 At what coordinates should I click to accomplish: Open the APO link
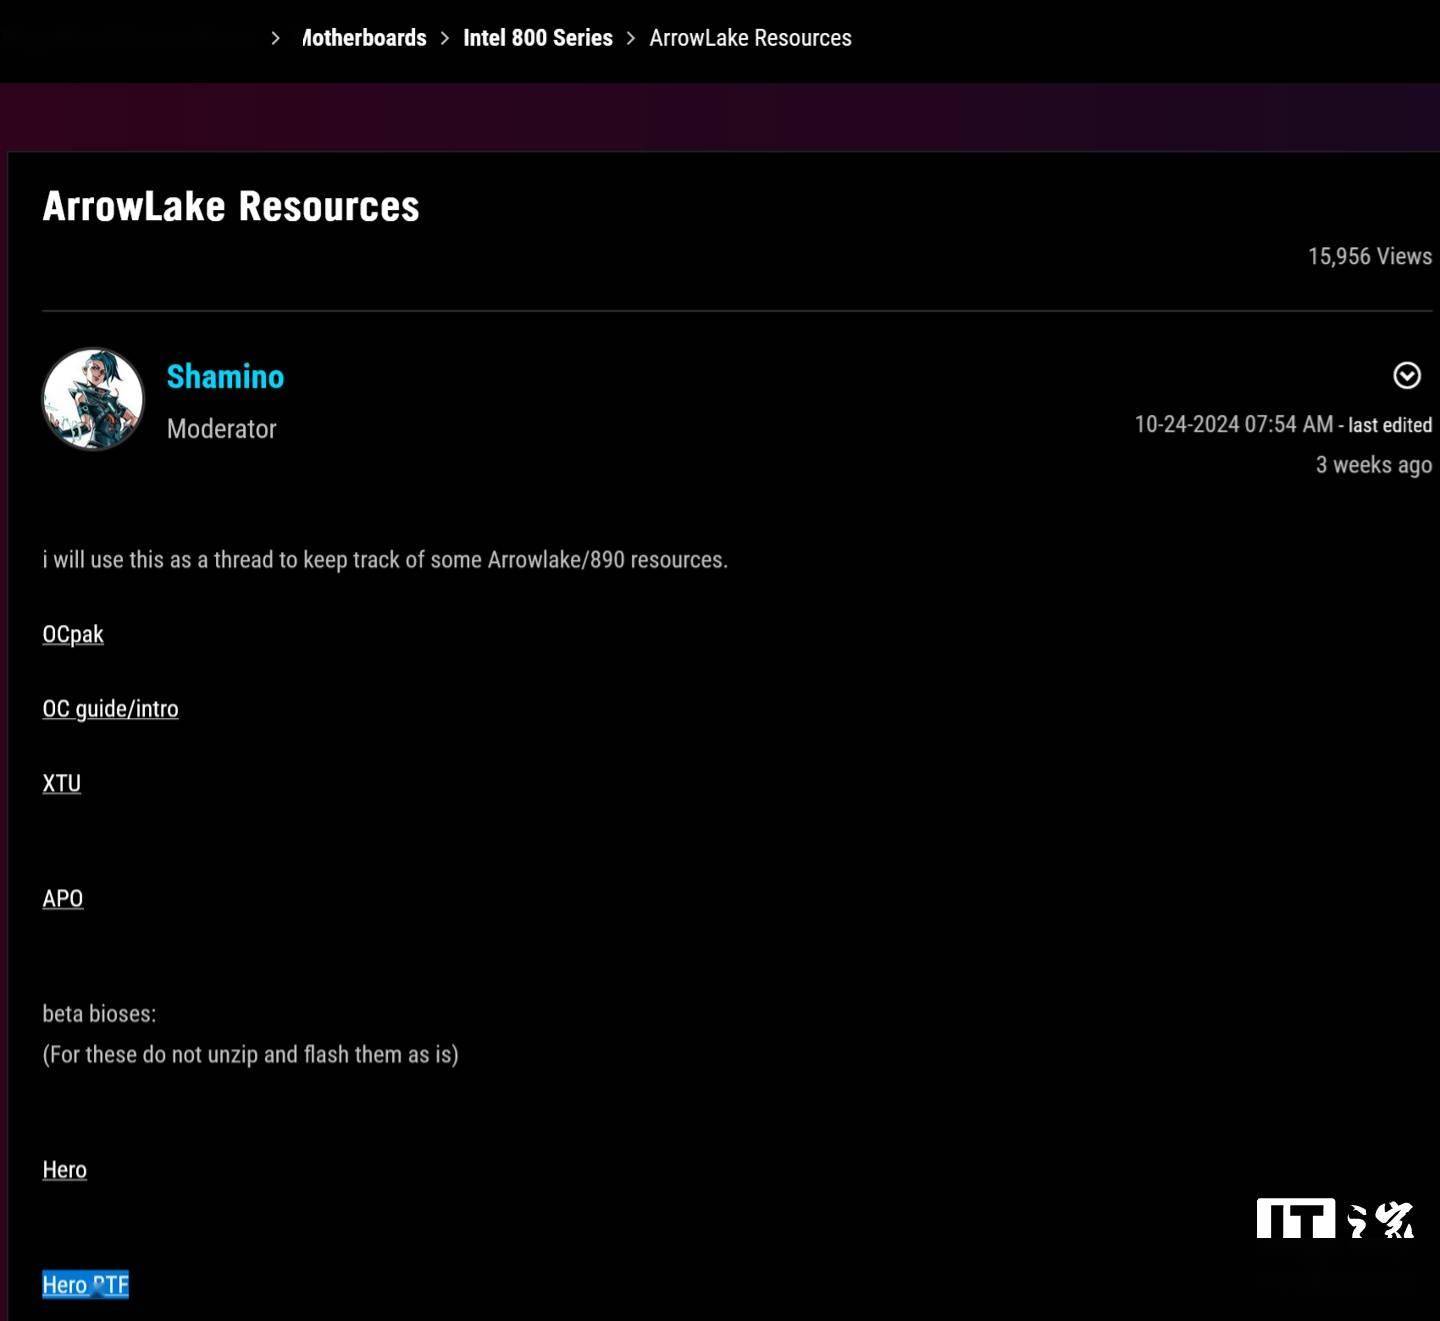tap(63, 898)
